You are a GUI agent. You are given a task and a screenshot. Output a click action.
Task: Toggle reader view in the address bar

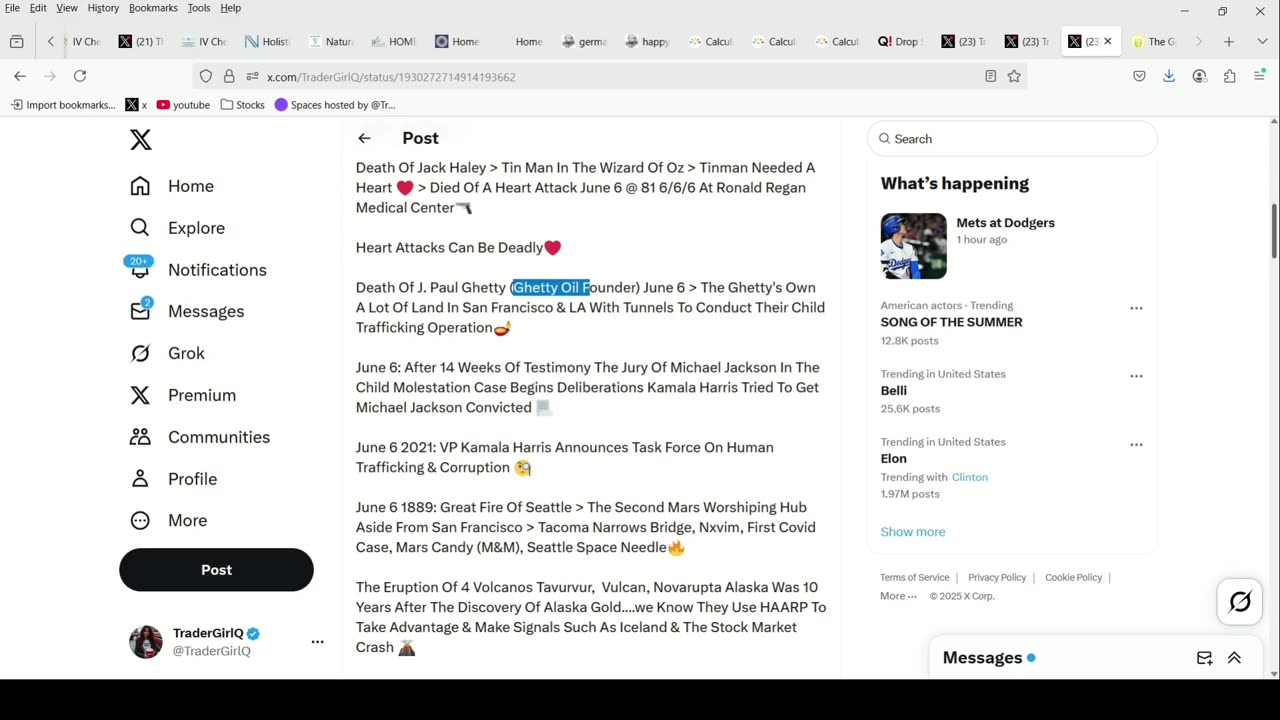pyautogui.click(x=990, y=76)
